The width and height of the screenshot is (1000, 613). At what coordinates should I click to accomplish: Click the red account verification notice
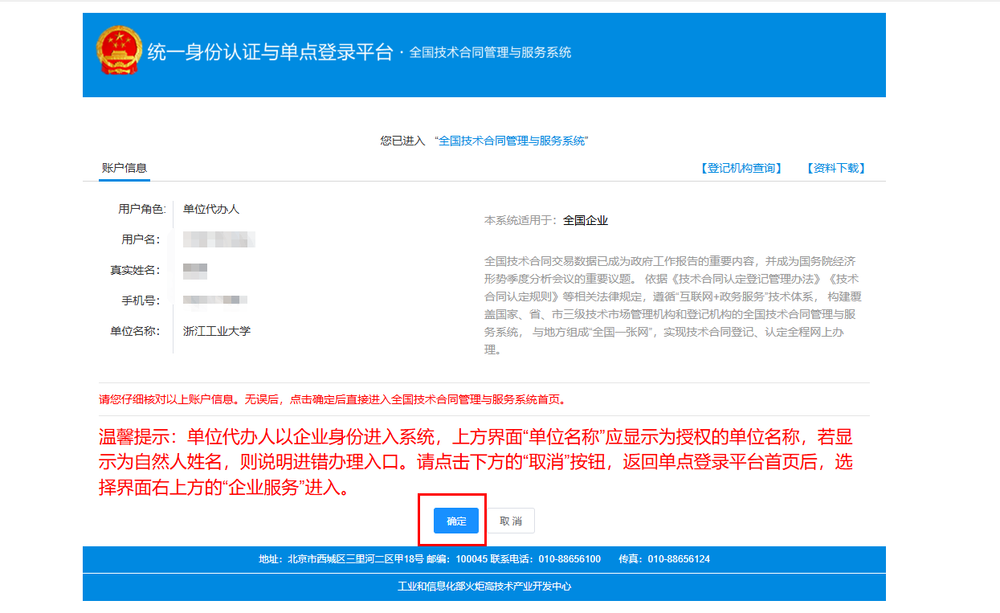coord(332,399)
